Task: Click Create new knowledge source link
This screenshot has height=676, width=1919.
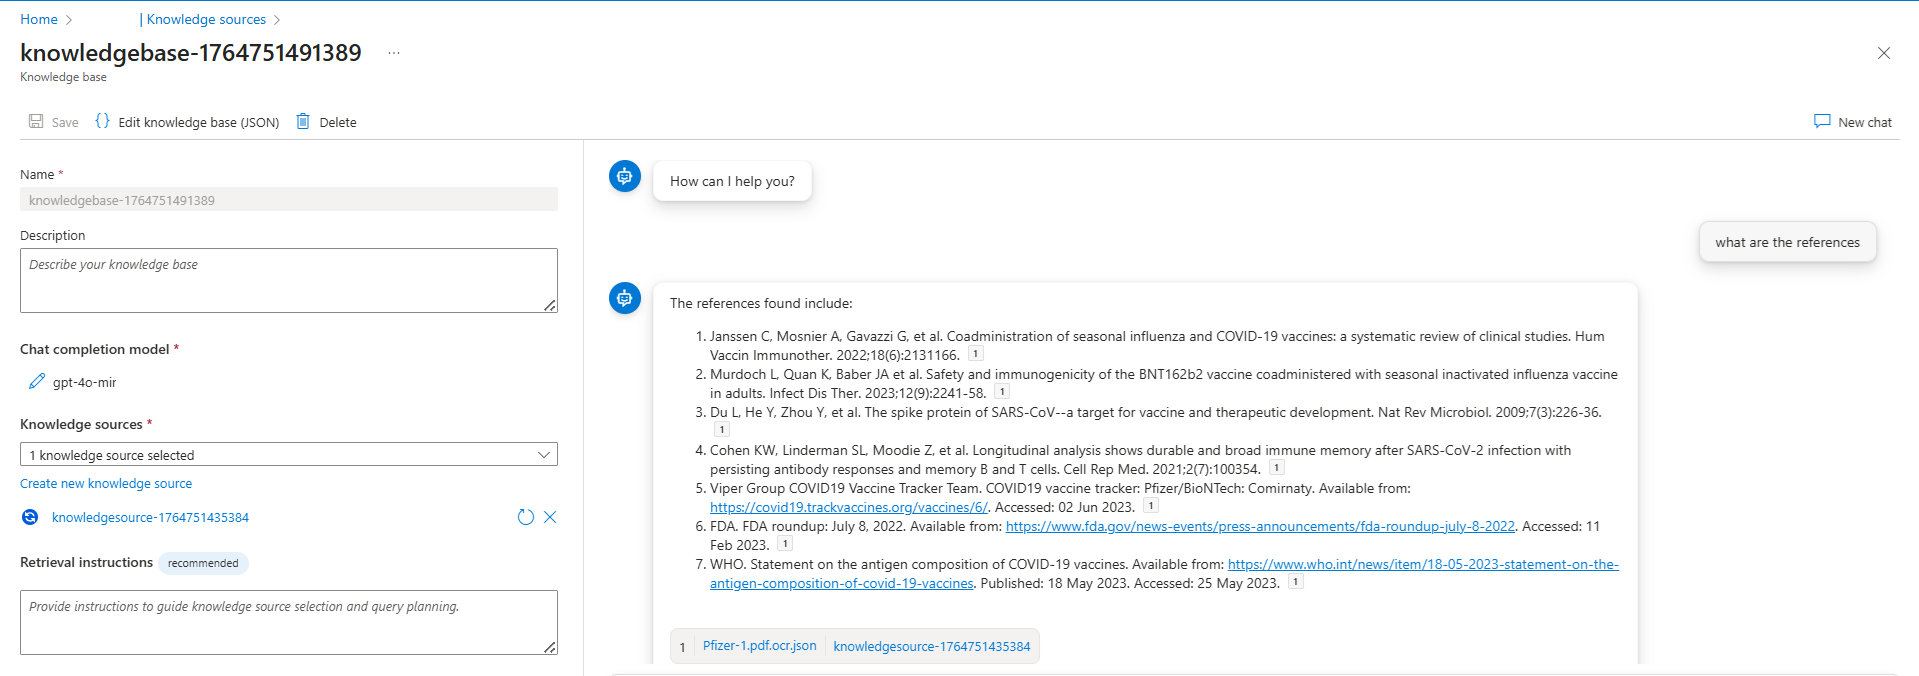Action: pyautogui.click(x=106, y=484)
